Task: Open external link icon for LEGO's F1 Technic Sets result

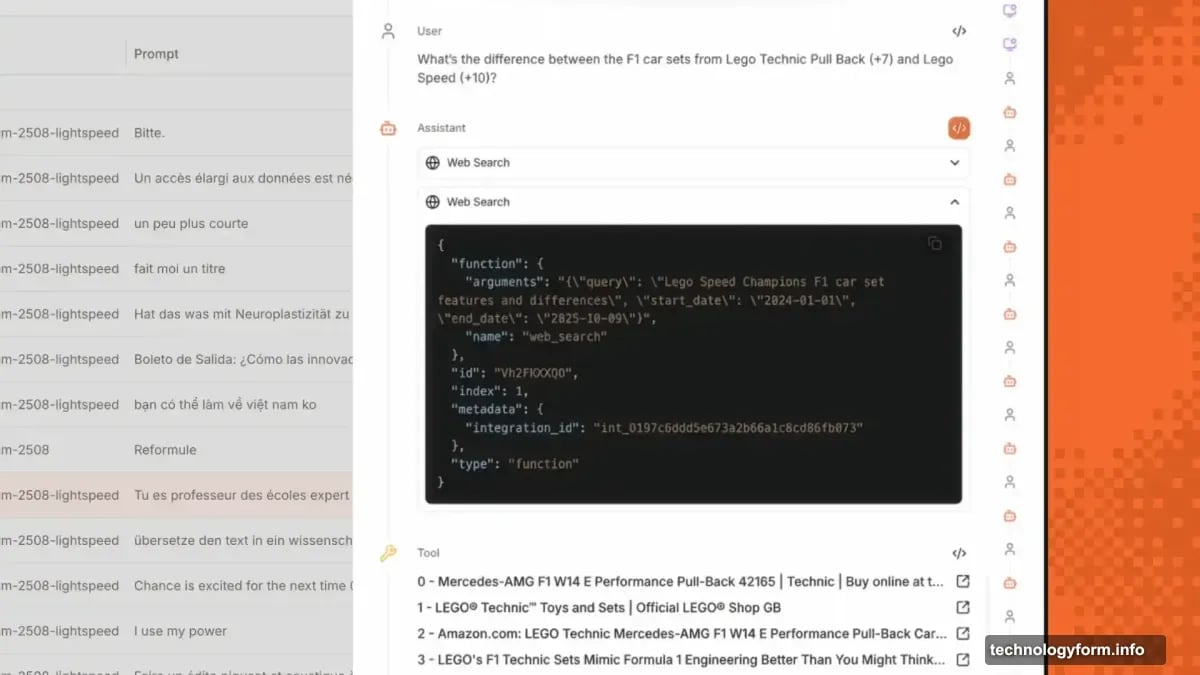Action: click(963, 659)
